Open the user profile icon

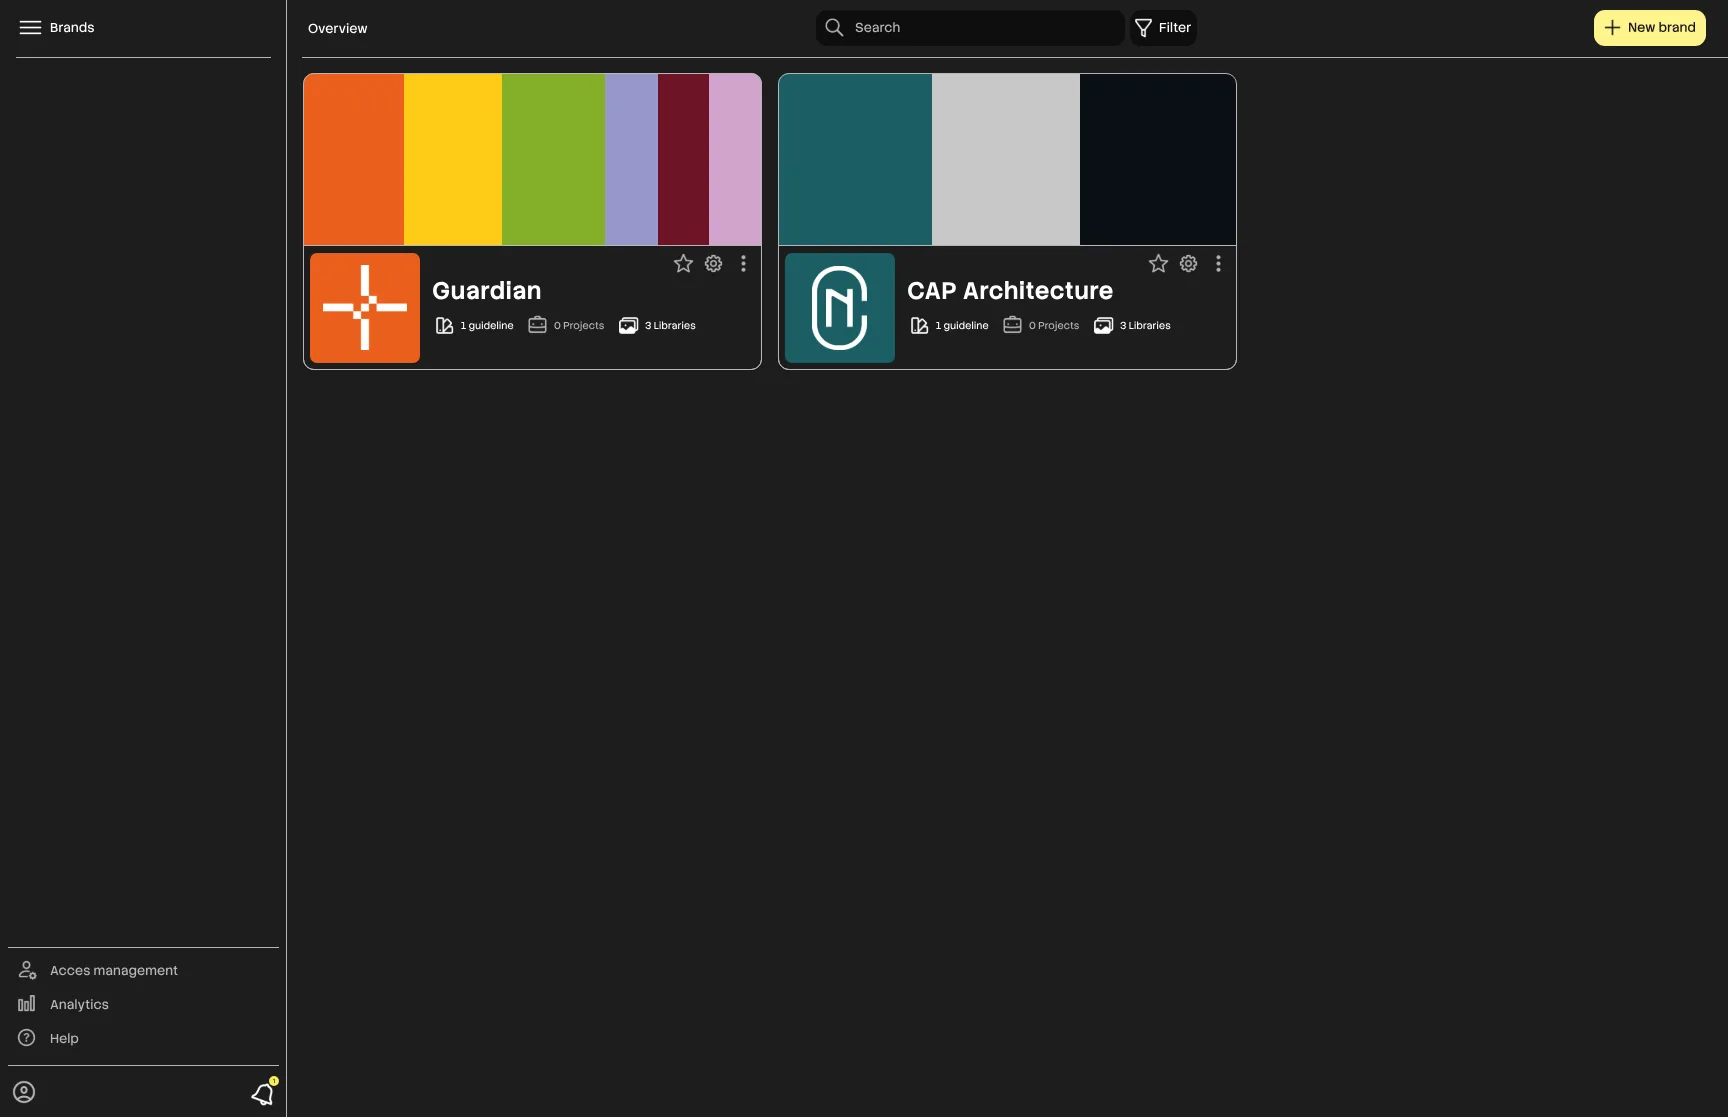point(24,1092)
